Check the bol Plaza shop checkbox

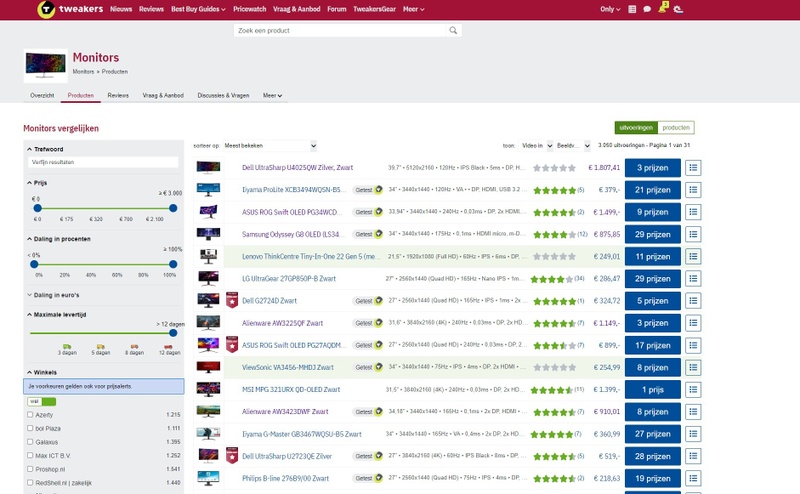click(x=30, y=427)
